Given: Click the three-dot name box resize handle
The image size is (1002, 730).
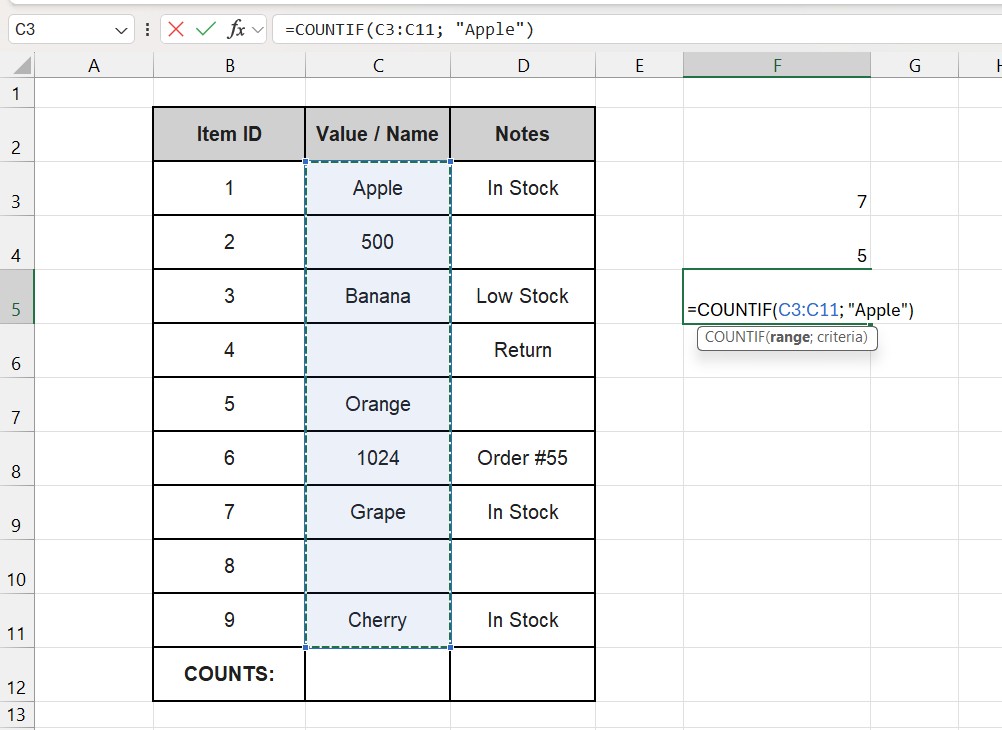Looking at the screenshot, I should (x=148, y=29).
